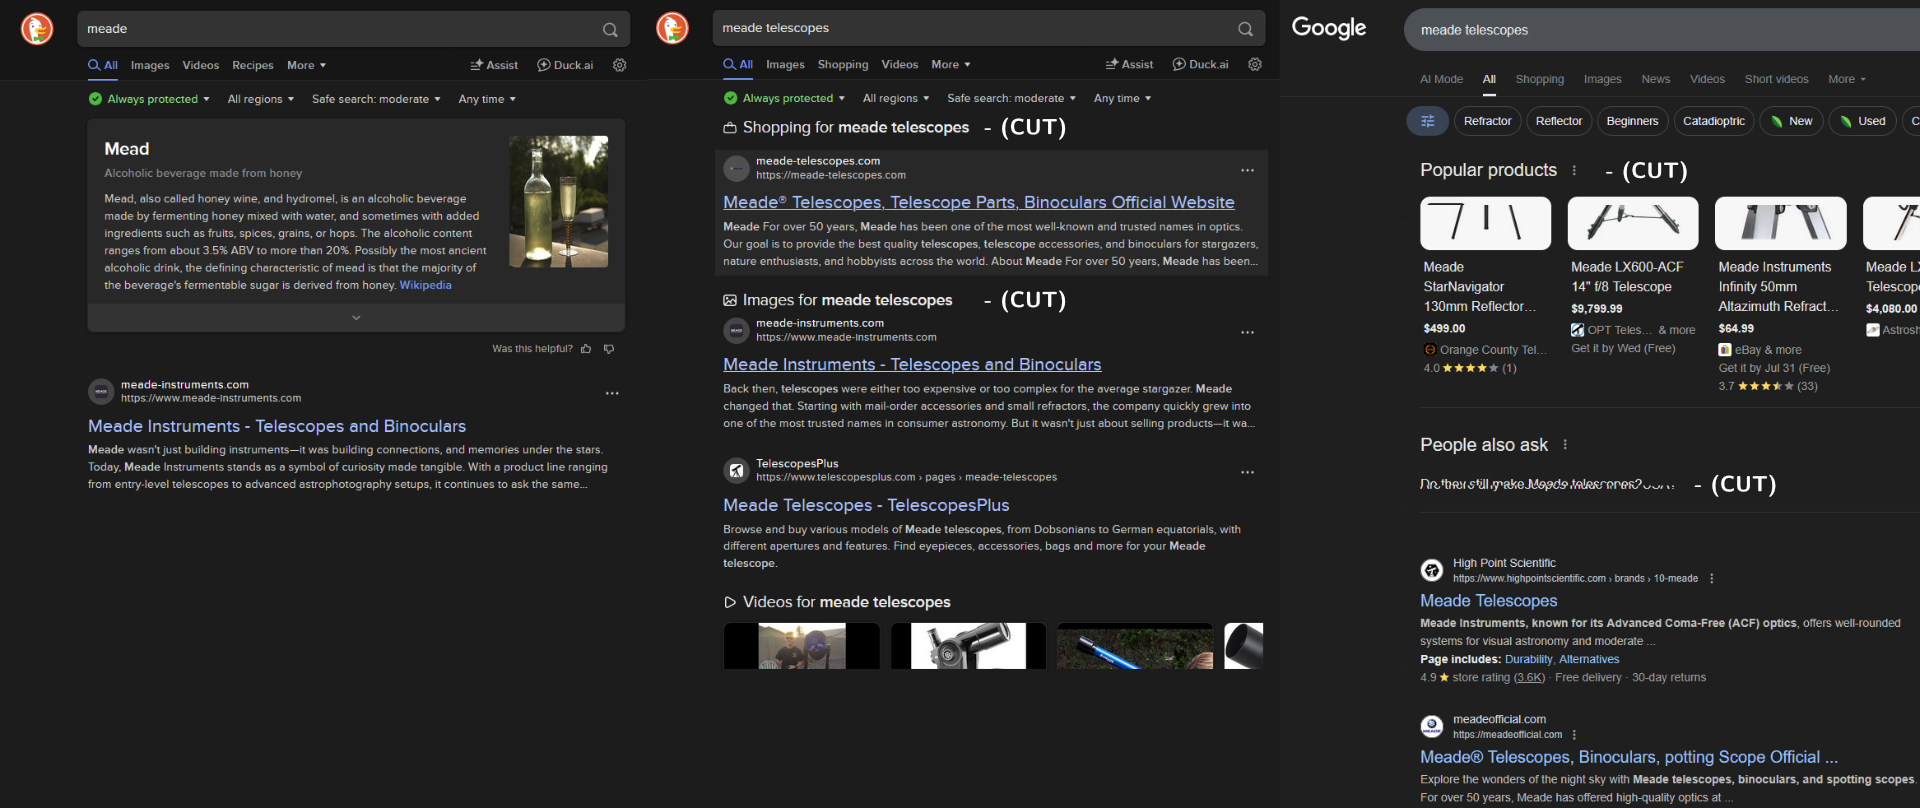Open 'Any time' dropdown in 'meade' panel
The image size is (1920, 808).
[487, 99]
